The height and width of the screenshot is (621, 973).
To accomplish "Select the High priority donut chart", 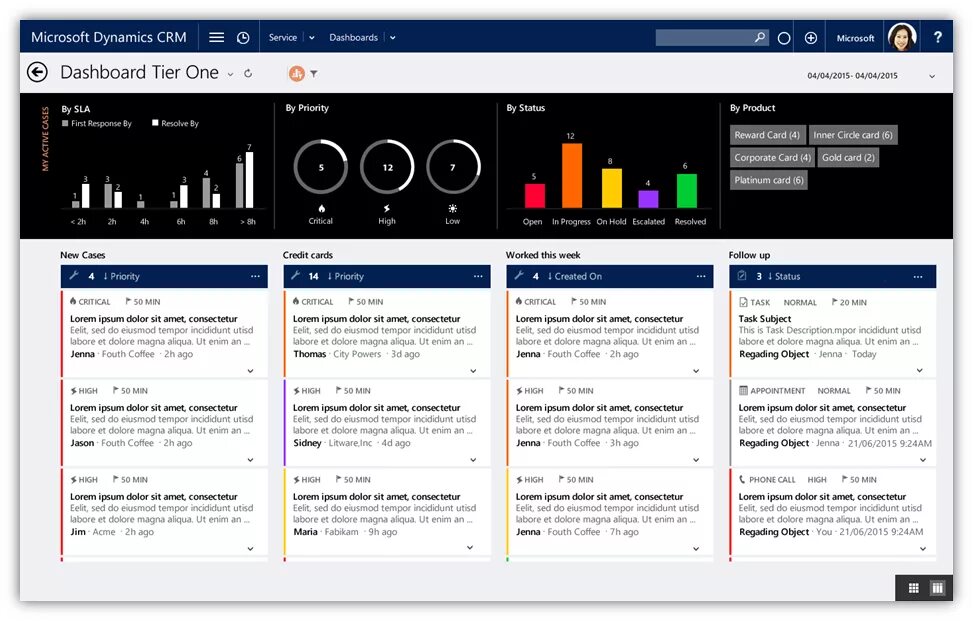I will [x=387, y=167].
